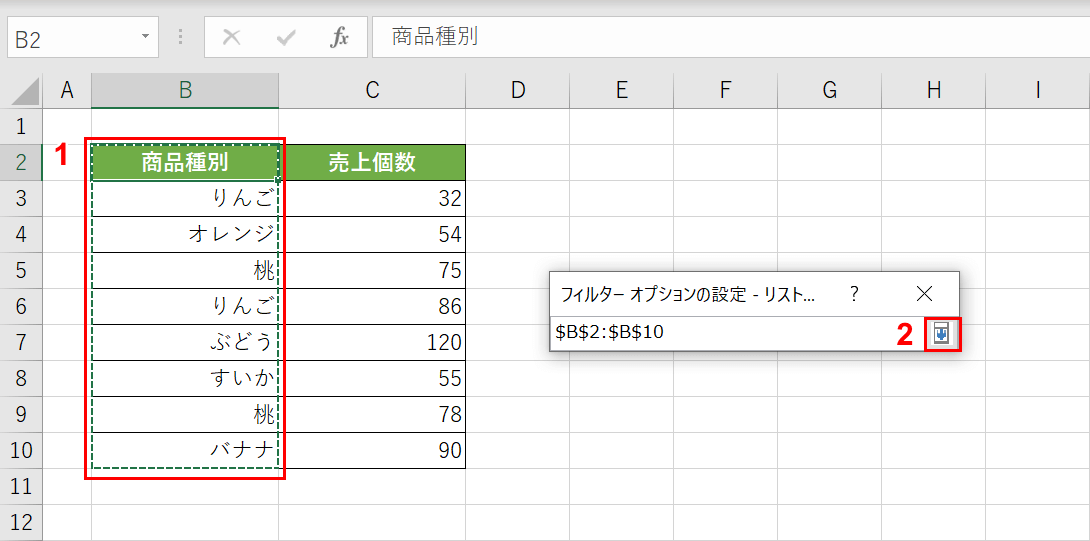Click the cell with value 86
Viewport: 1090px width, 541px height.
[372, 307]
